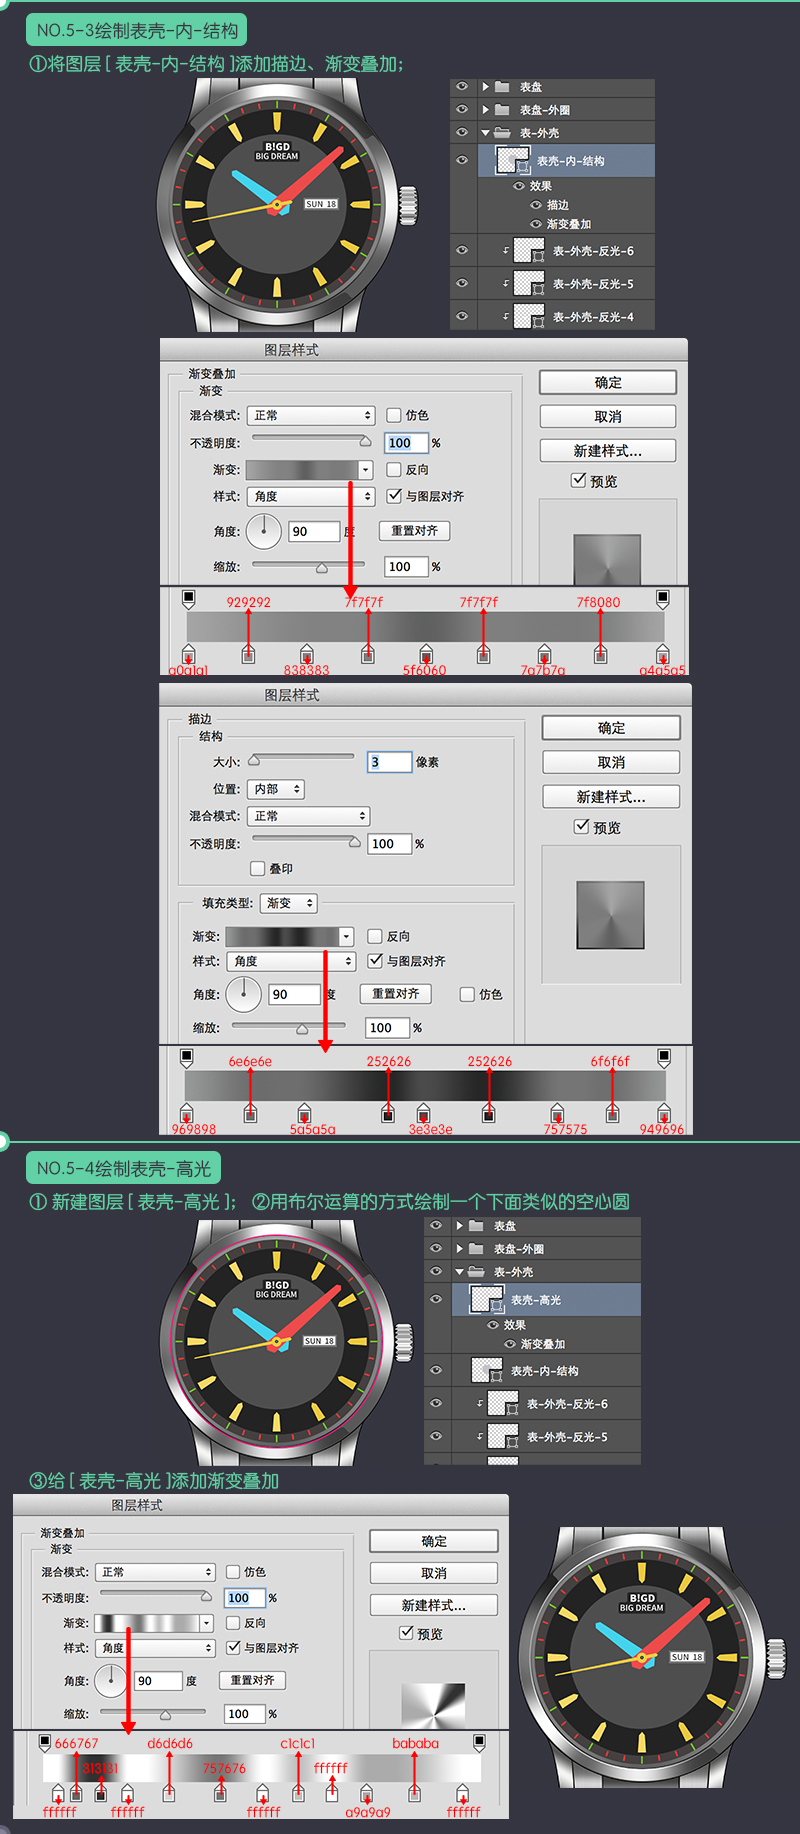This screenshot has height=1834, width=800.
Task: Open the 填充类型 dropdown in 描边 dialog
Action: click(x=289, y=903)
